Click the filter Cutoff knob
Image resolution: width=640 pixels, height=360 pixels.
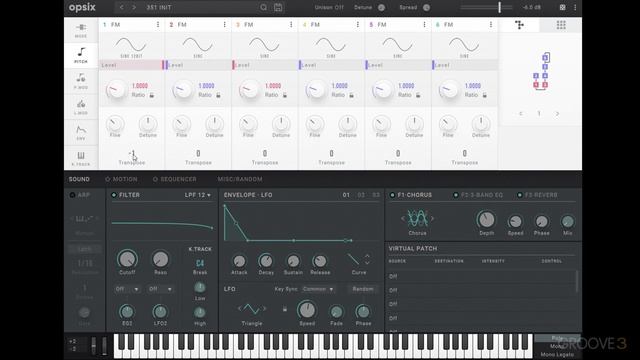127,259
